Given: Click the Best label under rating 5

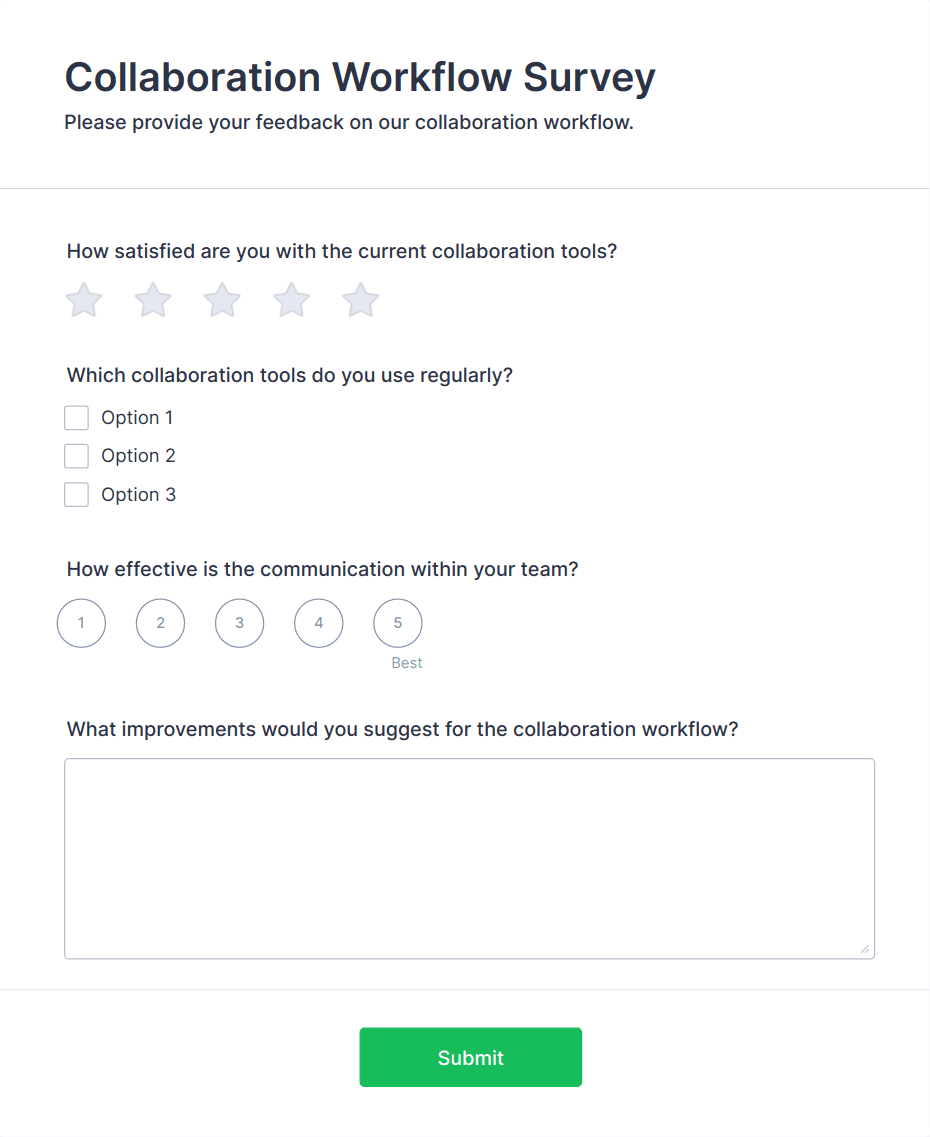Looking at the screenshot, I should (406, 663).
